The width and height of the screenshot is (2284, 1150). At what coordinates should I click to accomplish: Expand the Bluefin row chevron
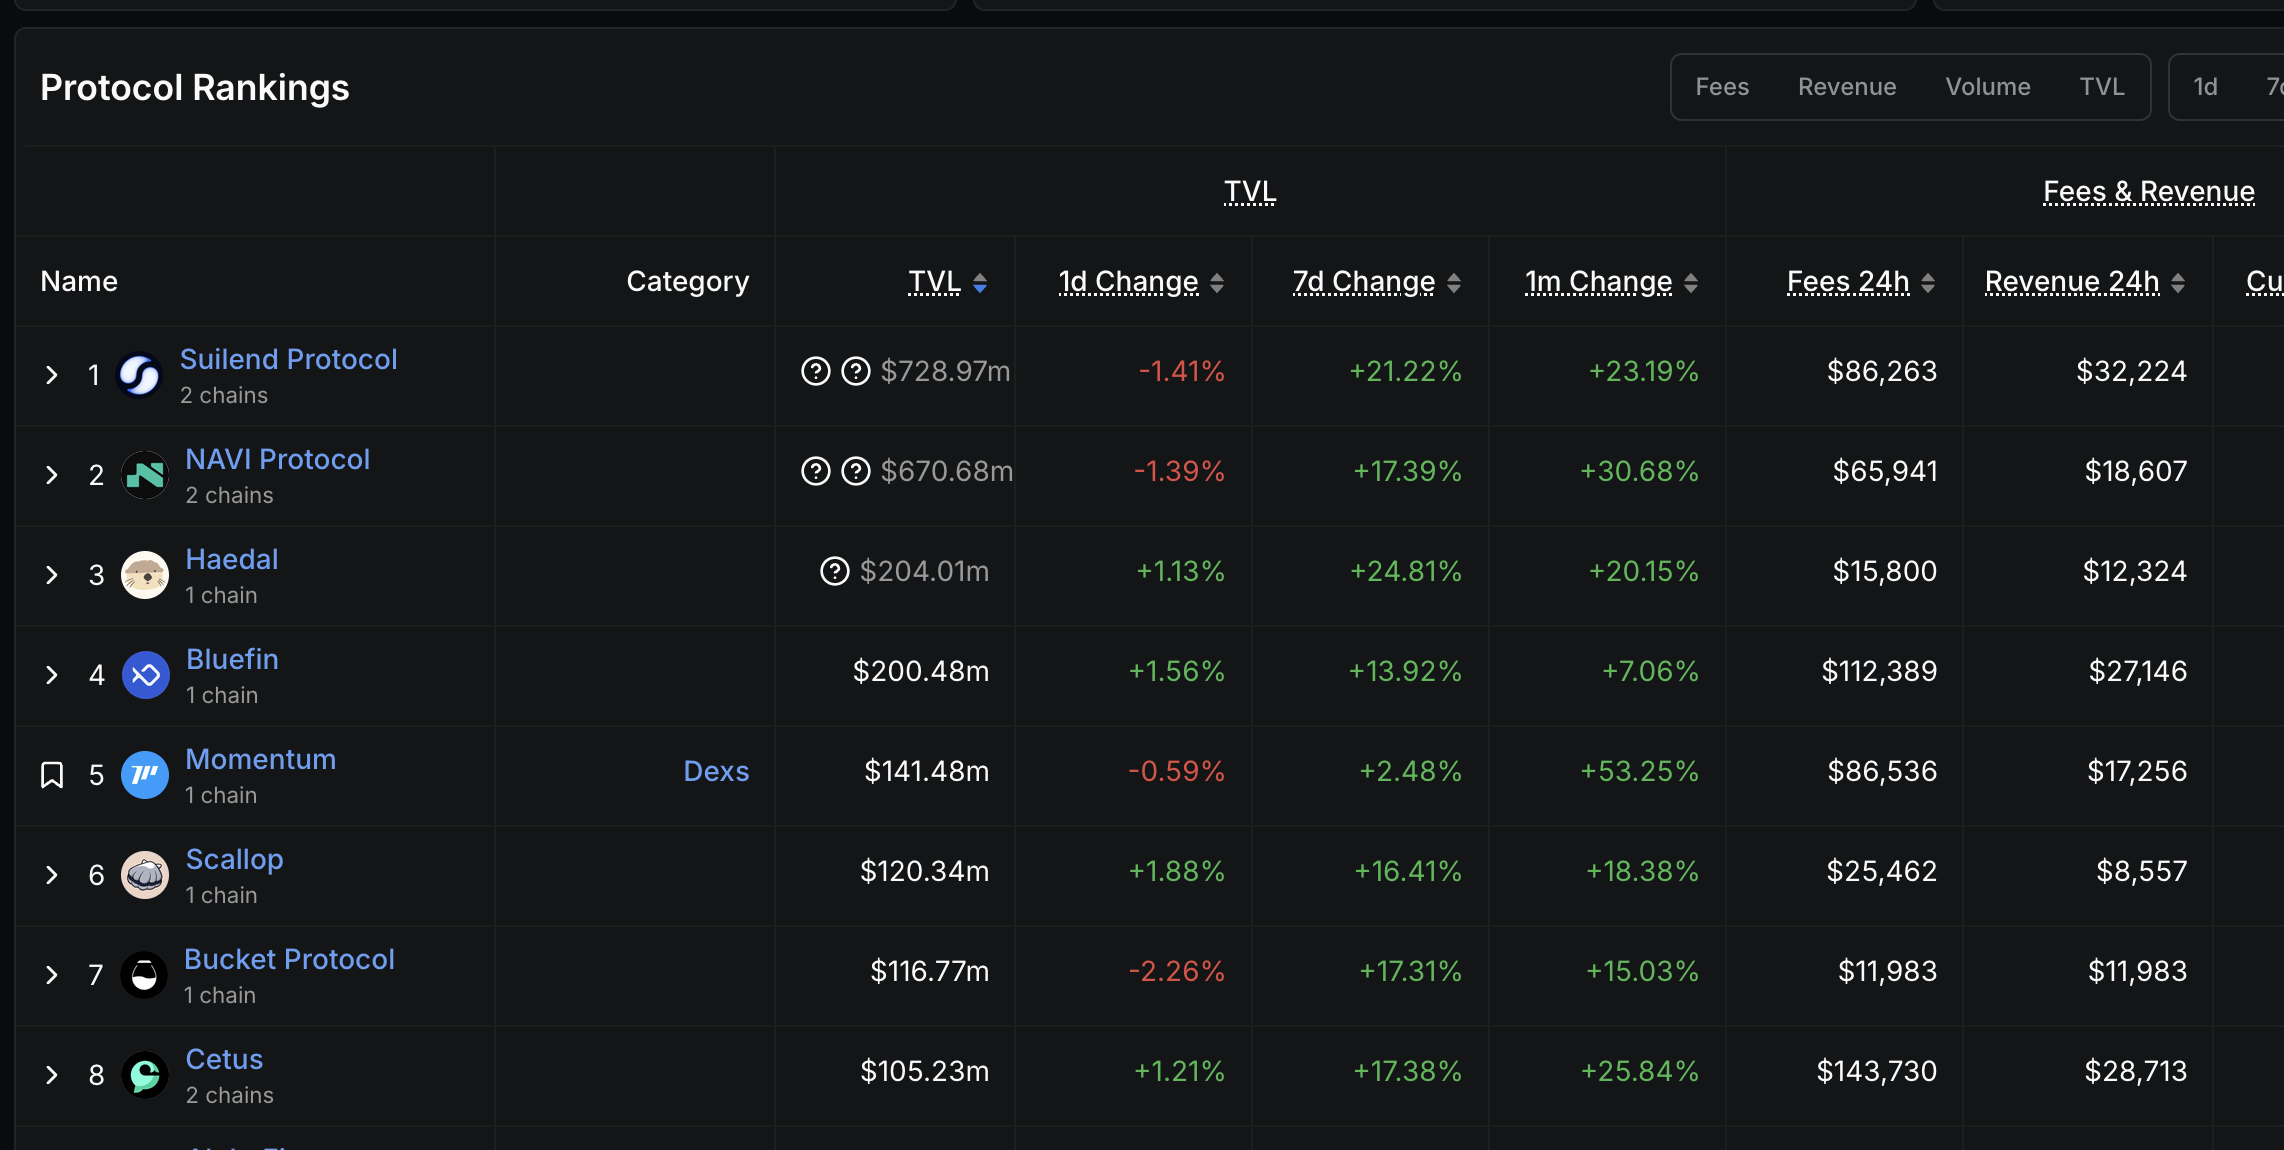52,675
